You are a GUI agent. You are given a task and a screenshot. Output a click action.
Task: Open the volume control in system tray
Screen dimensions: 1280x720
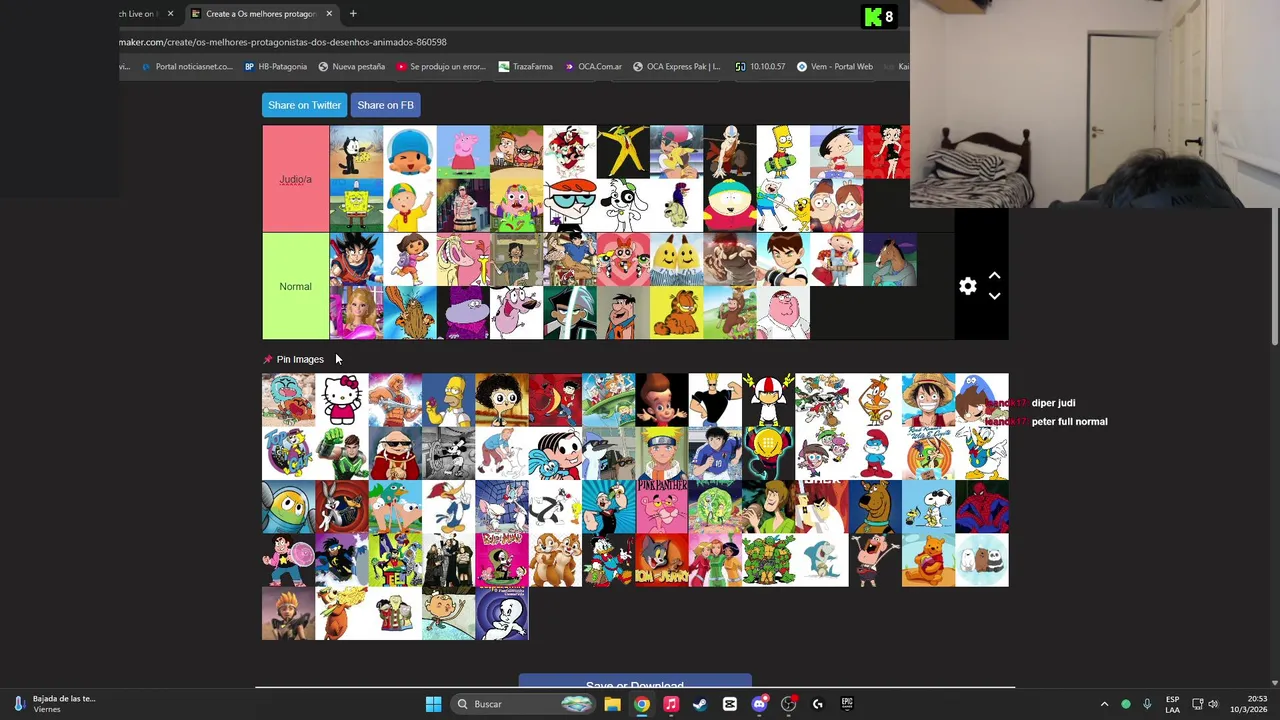click(1213, 704)
